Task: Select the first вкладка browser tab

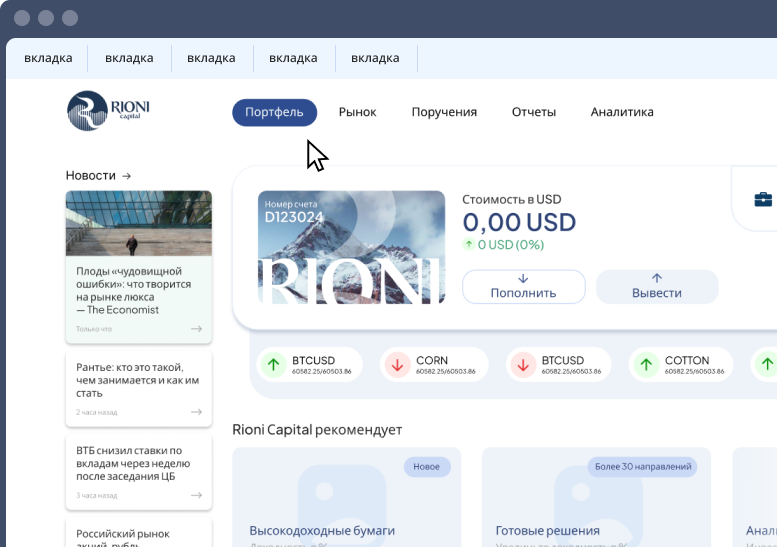Action: click(x=48, y=58)
